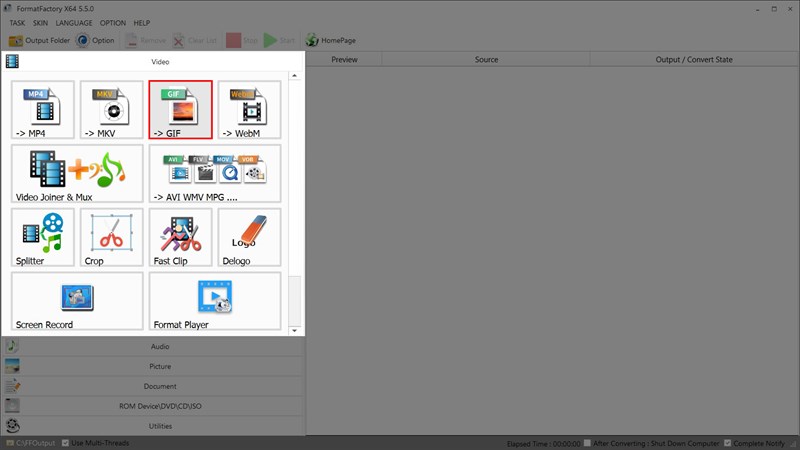Launch the Splitter tool
The width and height of the screenshot is (800, 450).
[43, 237]
